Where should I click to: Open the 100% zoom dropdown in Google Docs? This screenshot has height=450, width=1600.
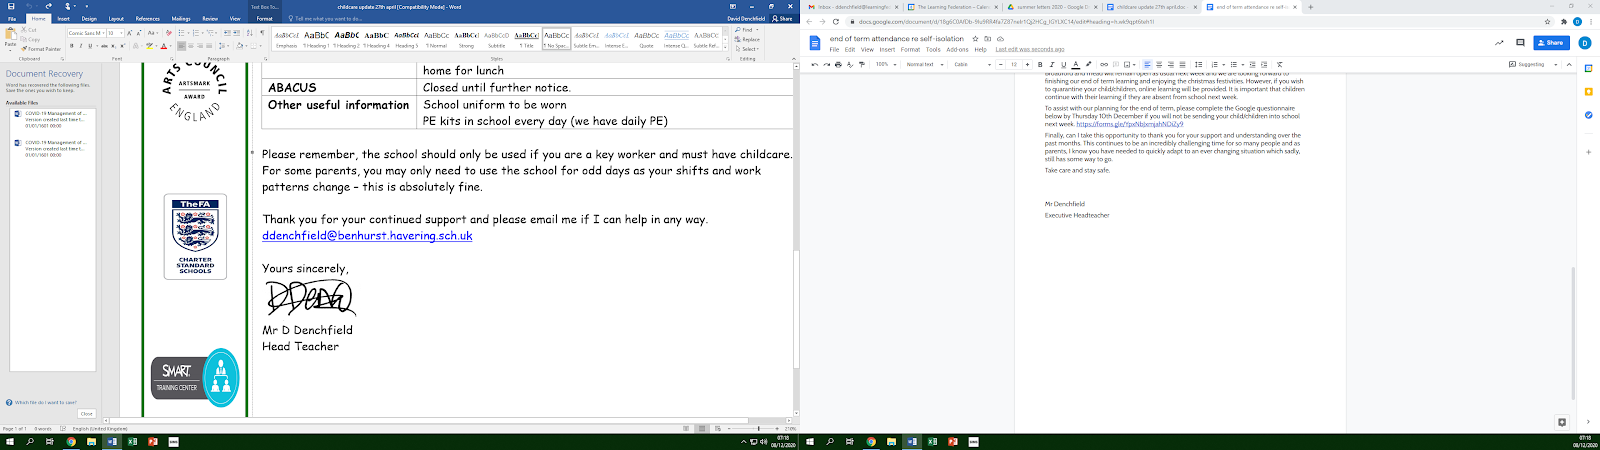click(x=886, y=64)
